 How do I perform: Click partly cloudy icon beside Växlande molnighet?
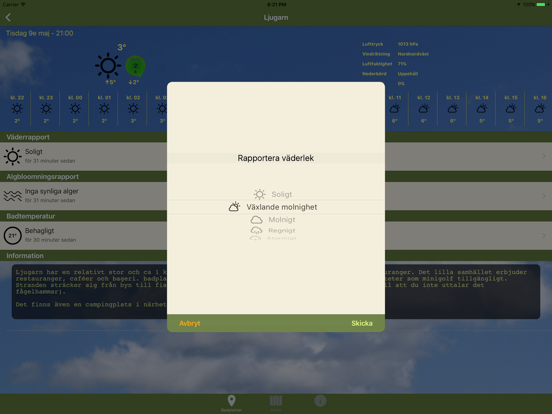click(x=234, y=207)
